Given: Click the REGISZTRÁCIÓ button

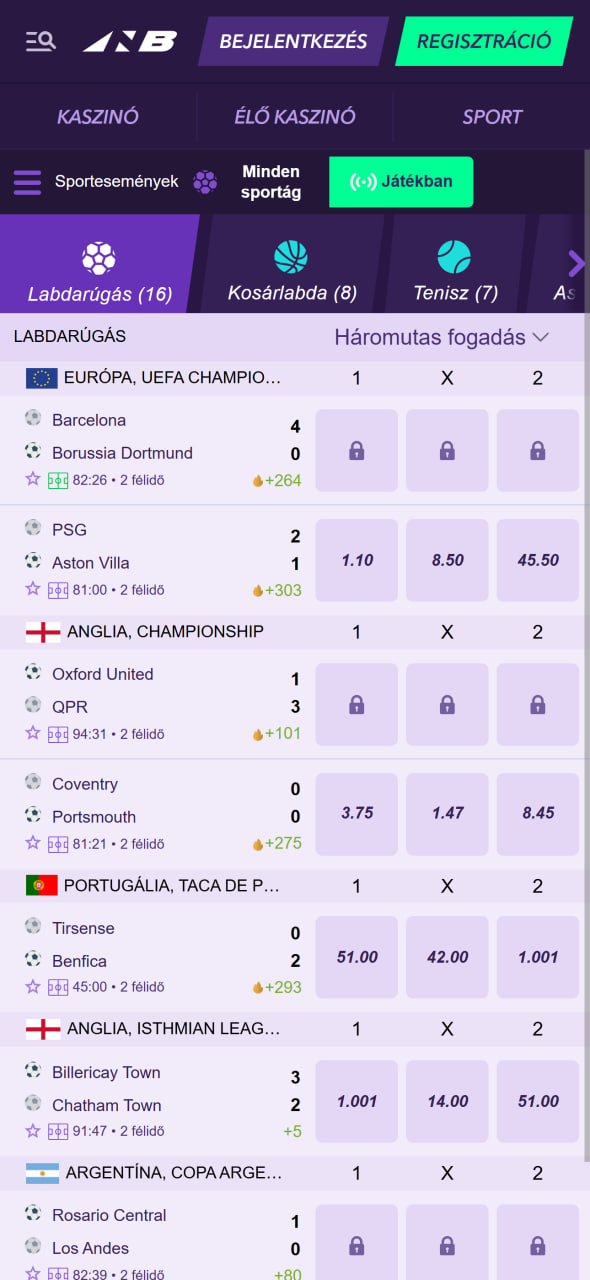Looking at the screenshot, I should [x=484, y=42].
